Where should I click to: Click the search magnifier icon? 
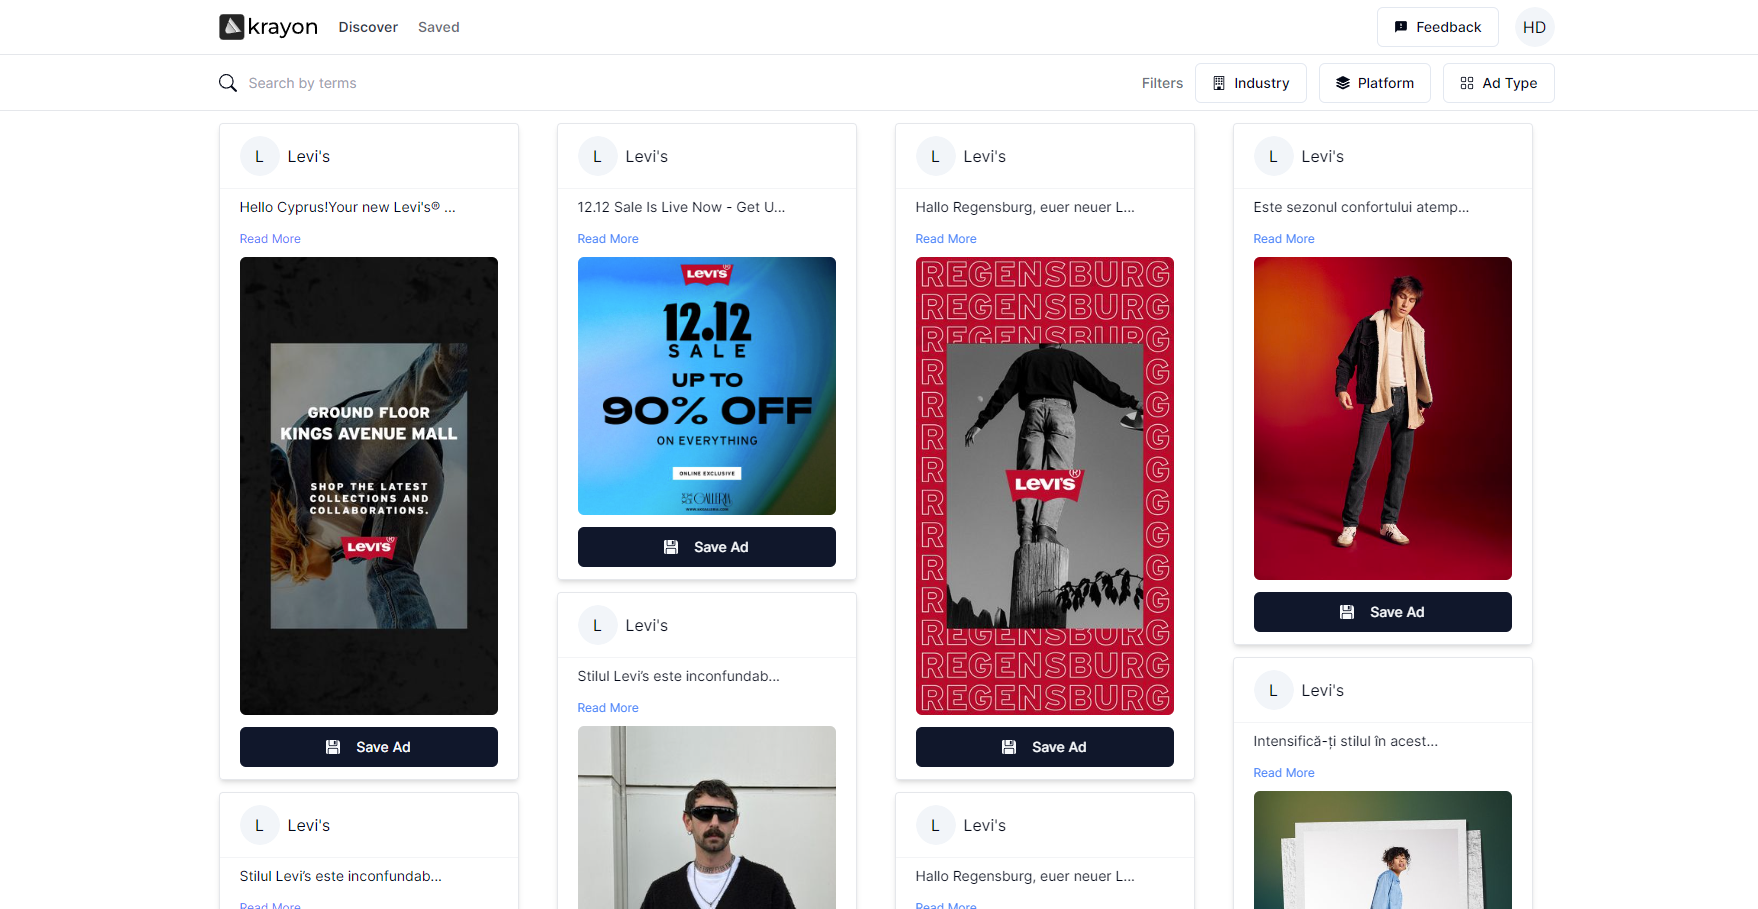pos(228,83)
